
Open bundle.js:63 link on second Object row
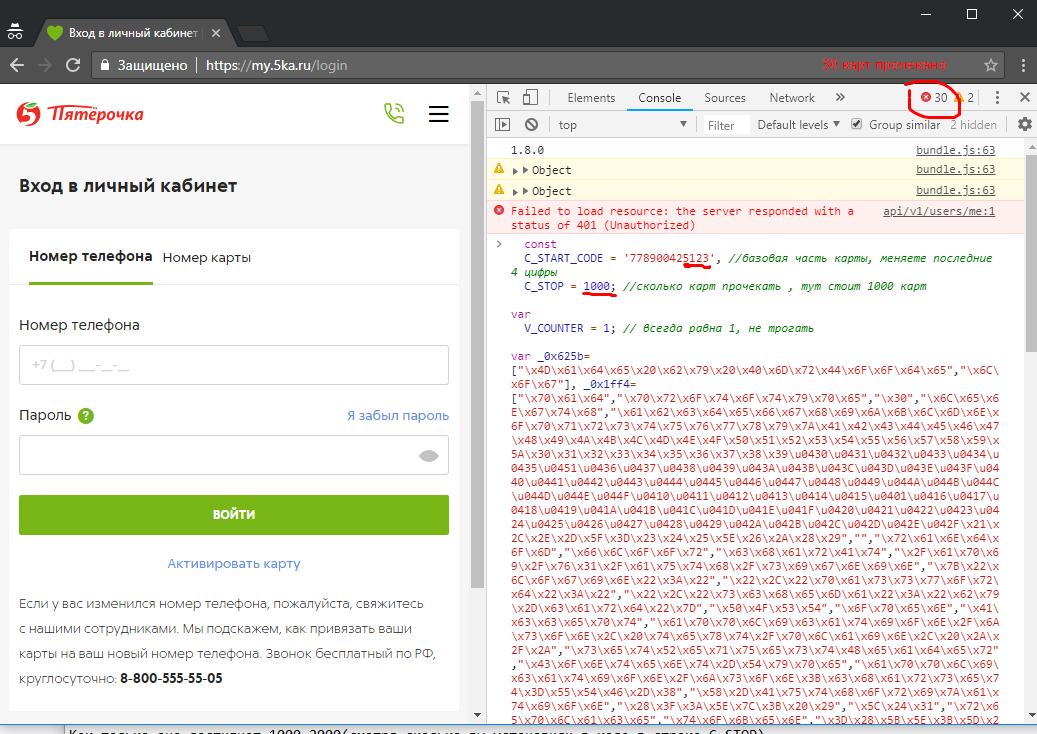click(x=955, y=190)
